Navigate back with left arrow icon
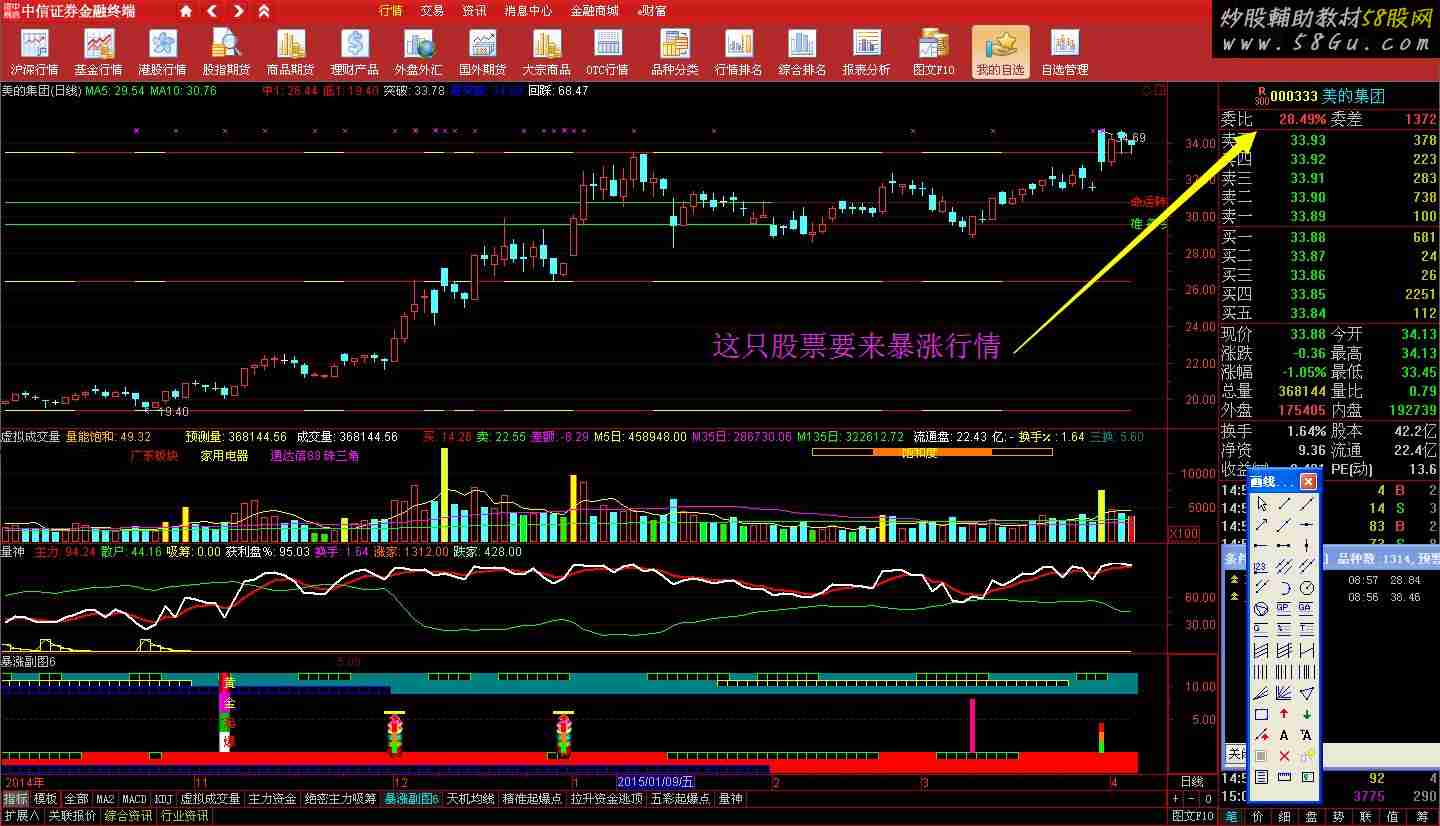Image resolution: width=1440 pixels, height=826 pixels. pyautogui.click(x=212, y=12)
